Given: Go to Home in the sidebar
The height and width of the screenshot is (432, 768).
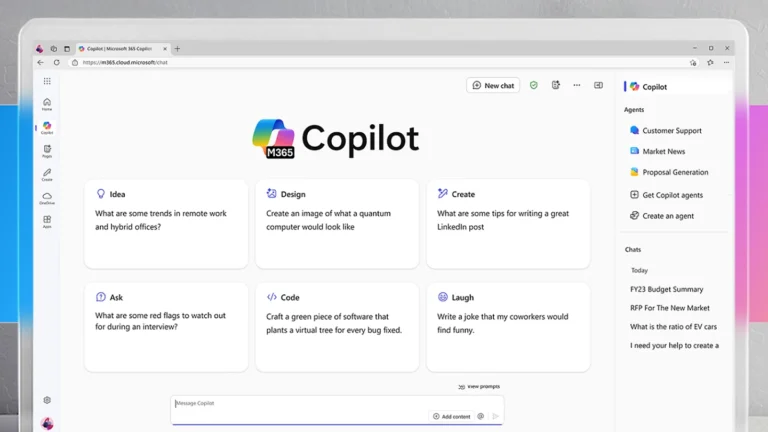Looking at the screenshot, I should click(x=47, y=104).
